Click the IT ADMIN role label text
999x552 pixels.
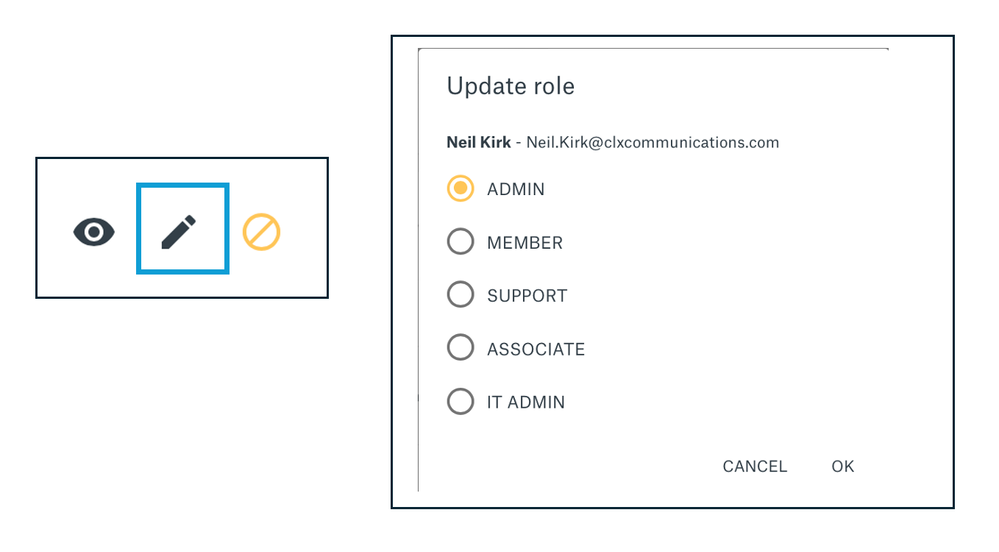(x=526, y=402)
